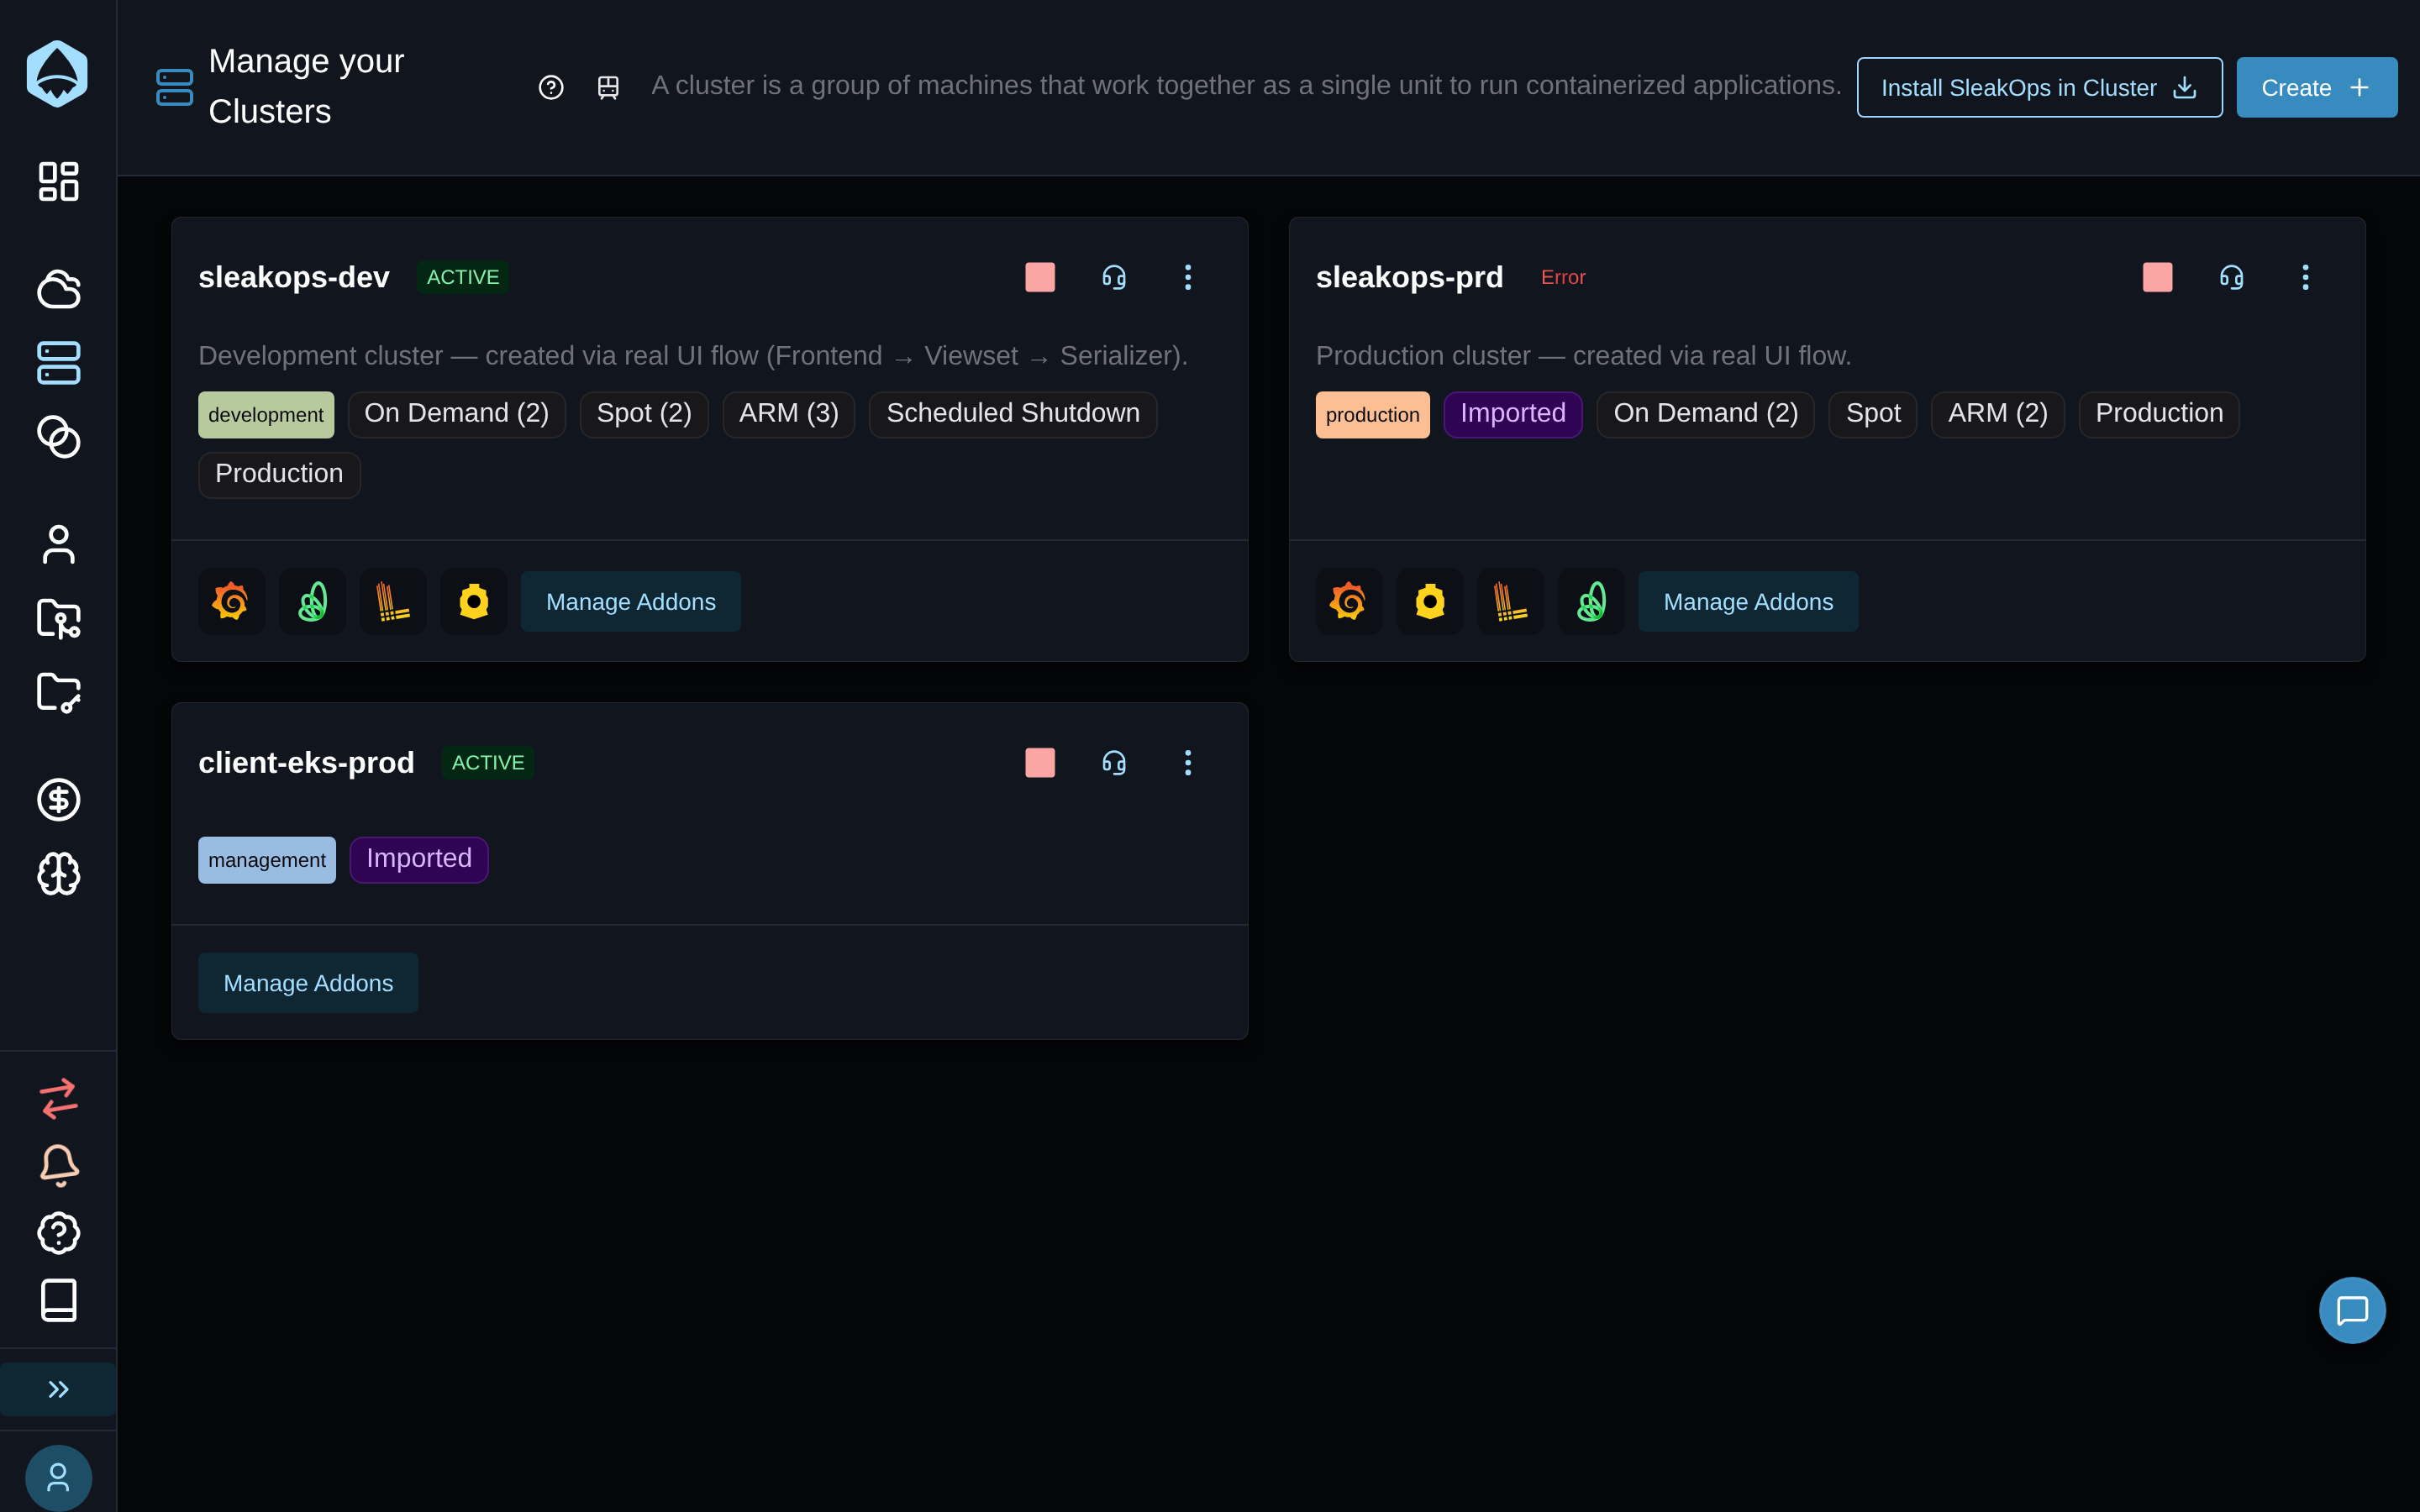Viewport: 2420px width, 1512px height.
Task: Open the SleakOps logo home
Action: [x=57, y=74]
